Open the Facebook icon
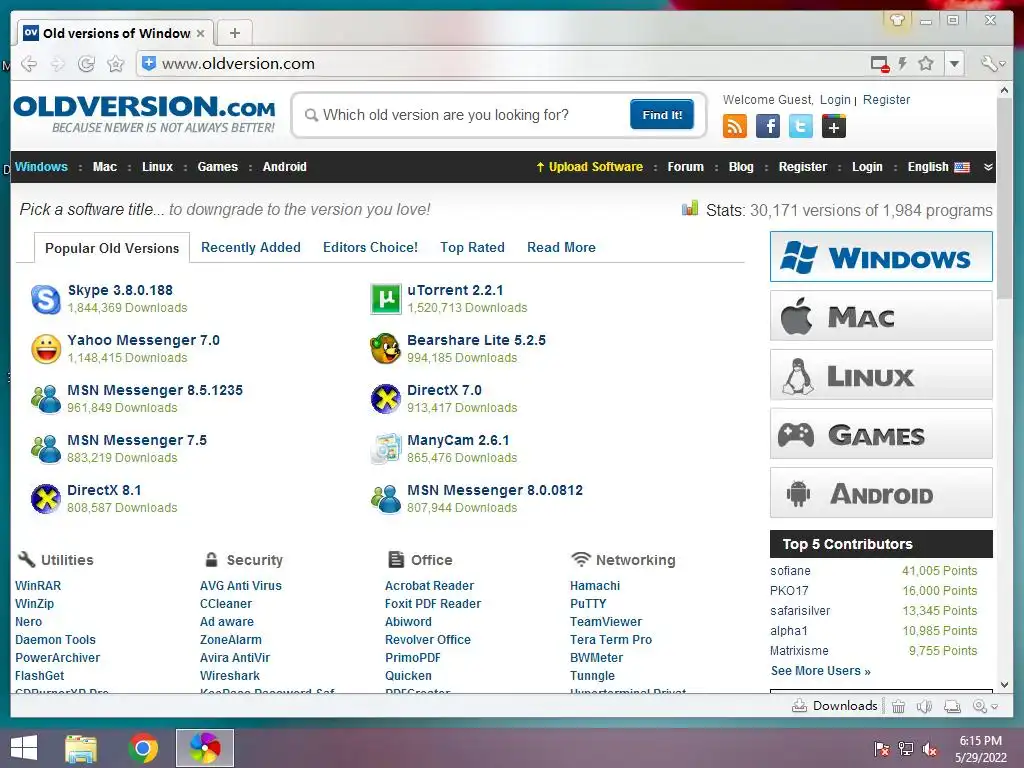Screen dimensions: 1024x768 point(768,126)
